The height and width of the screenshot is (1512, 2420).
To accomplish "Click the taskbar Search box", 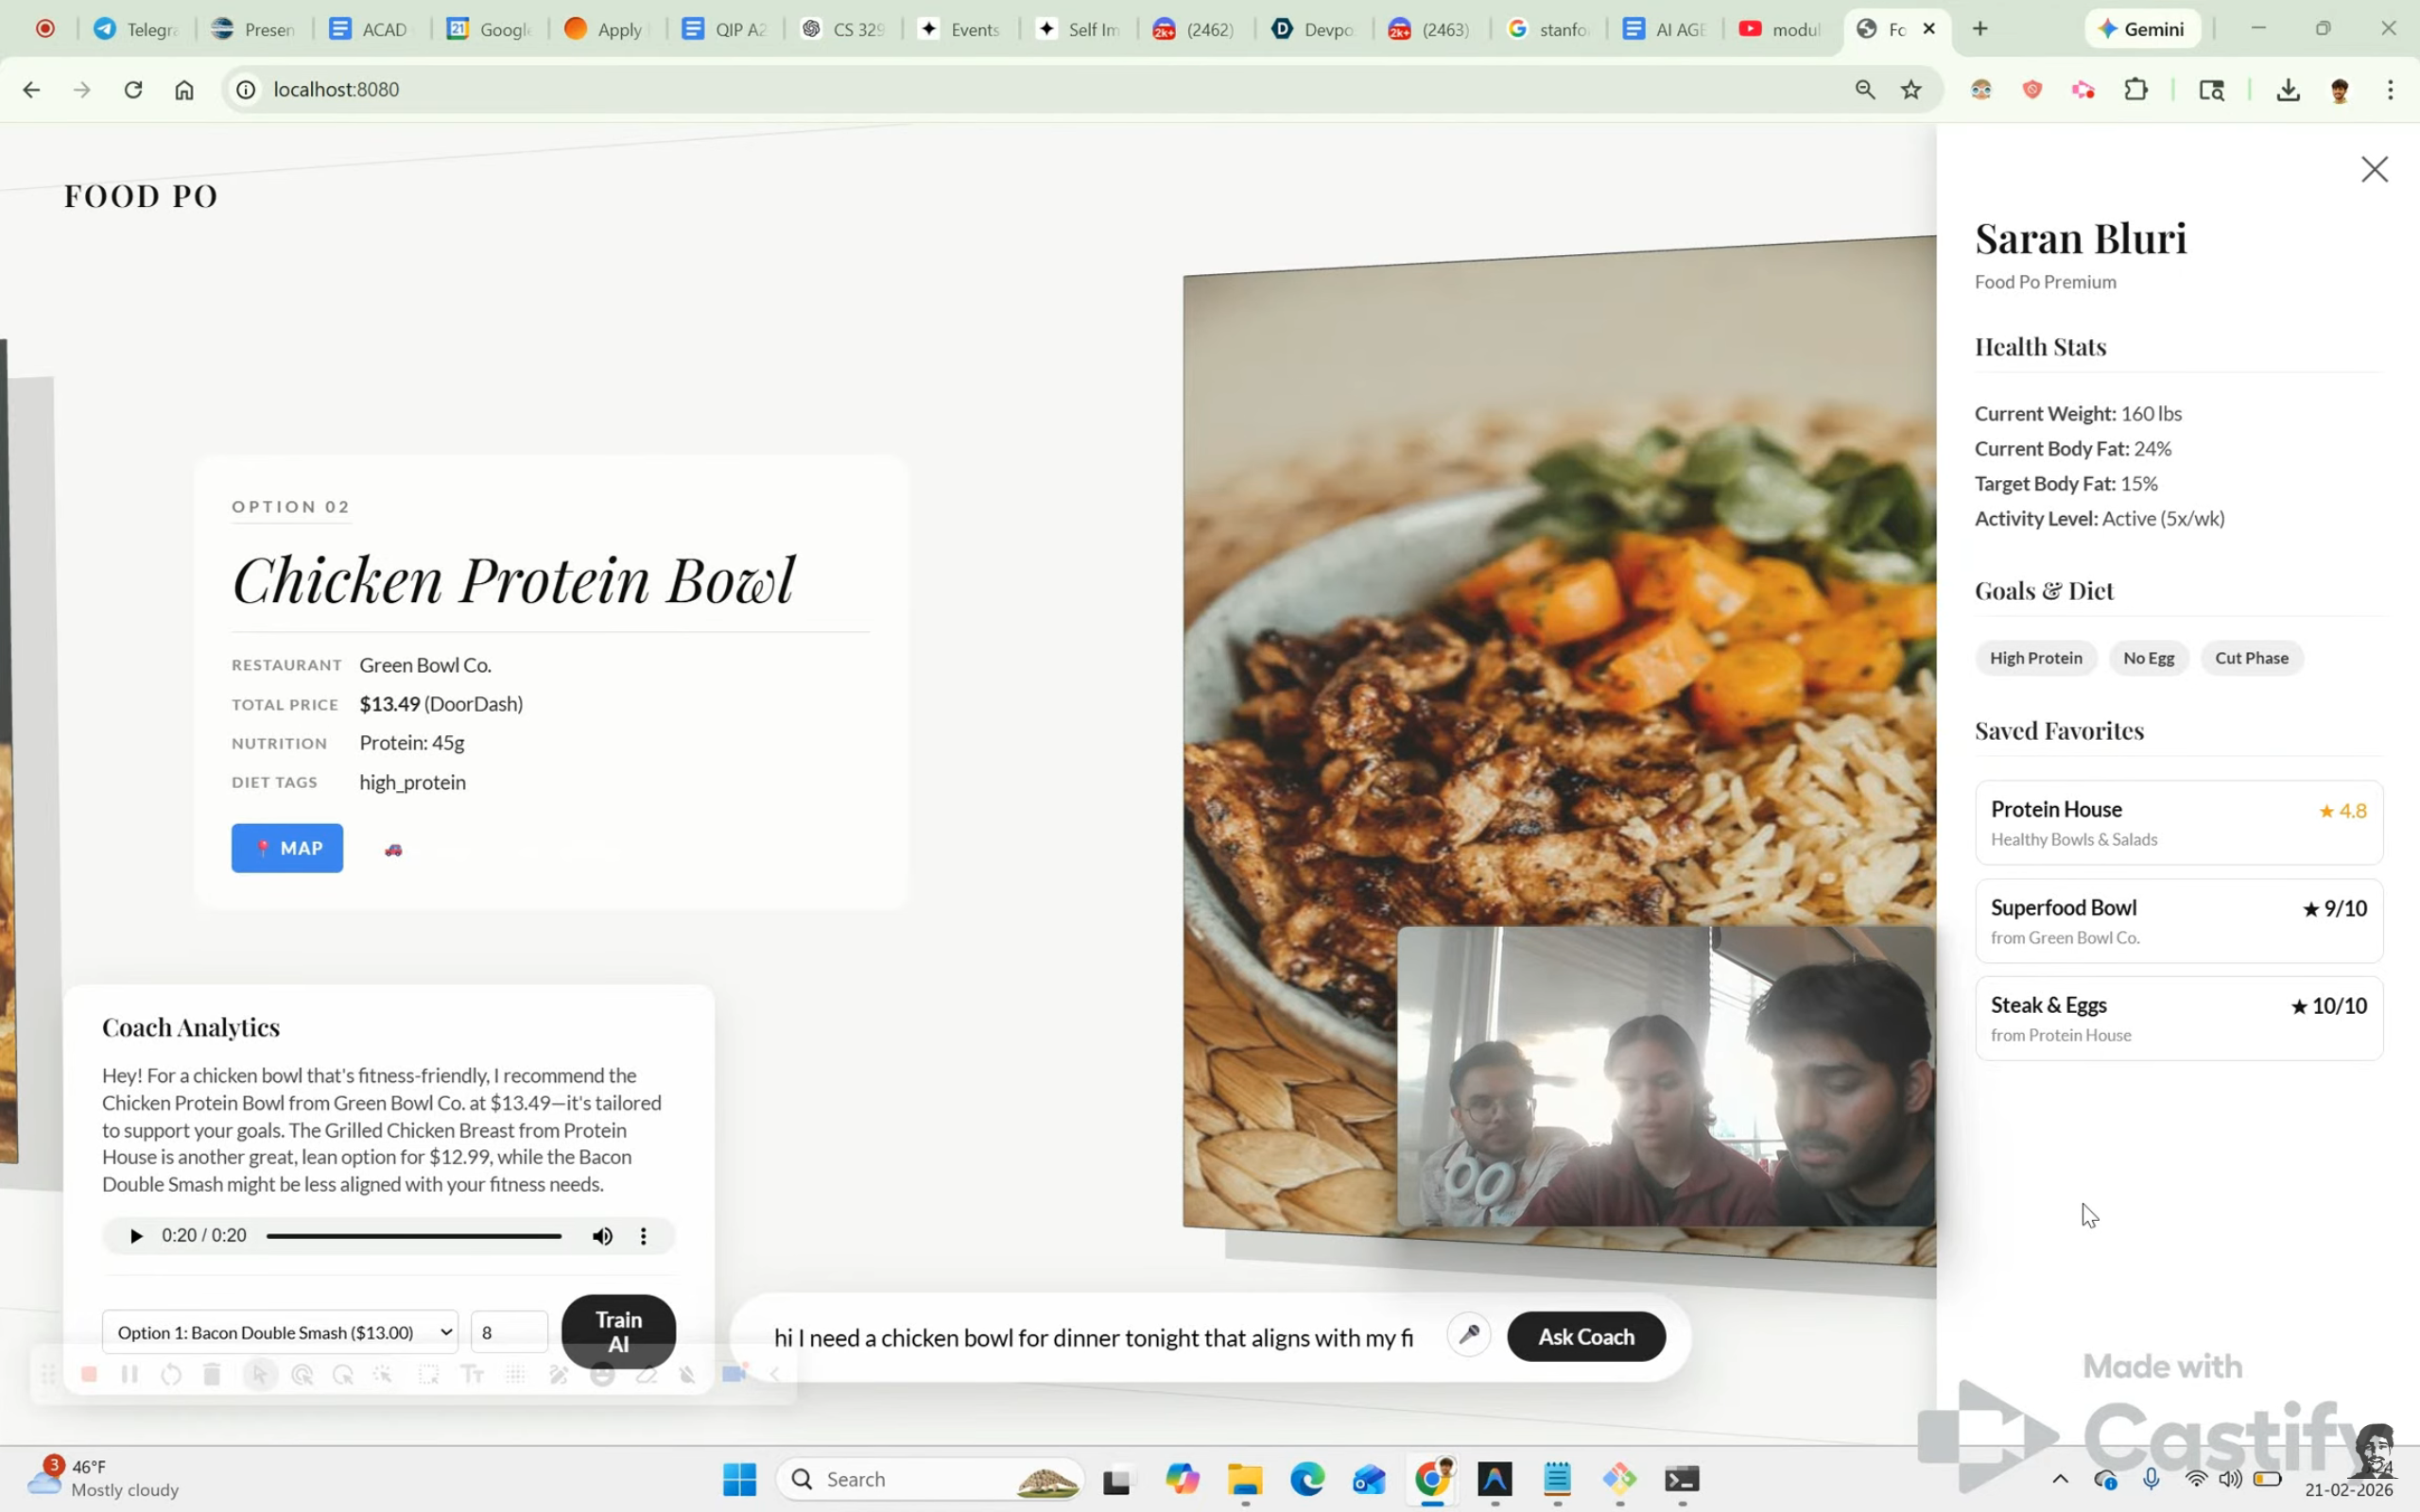I will point(930,1479).
